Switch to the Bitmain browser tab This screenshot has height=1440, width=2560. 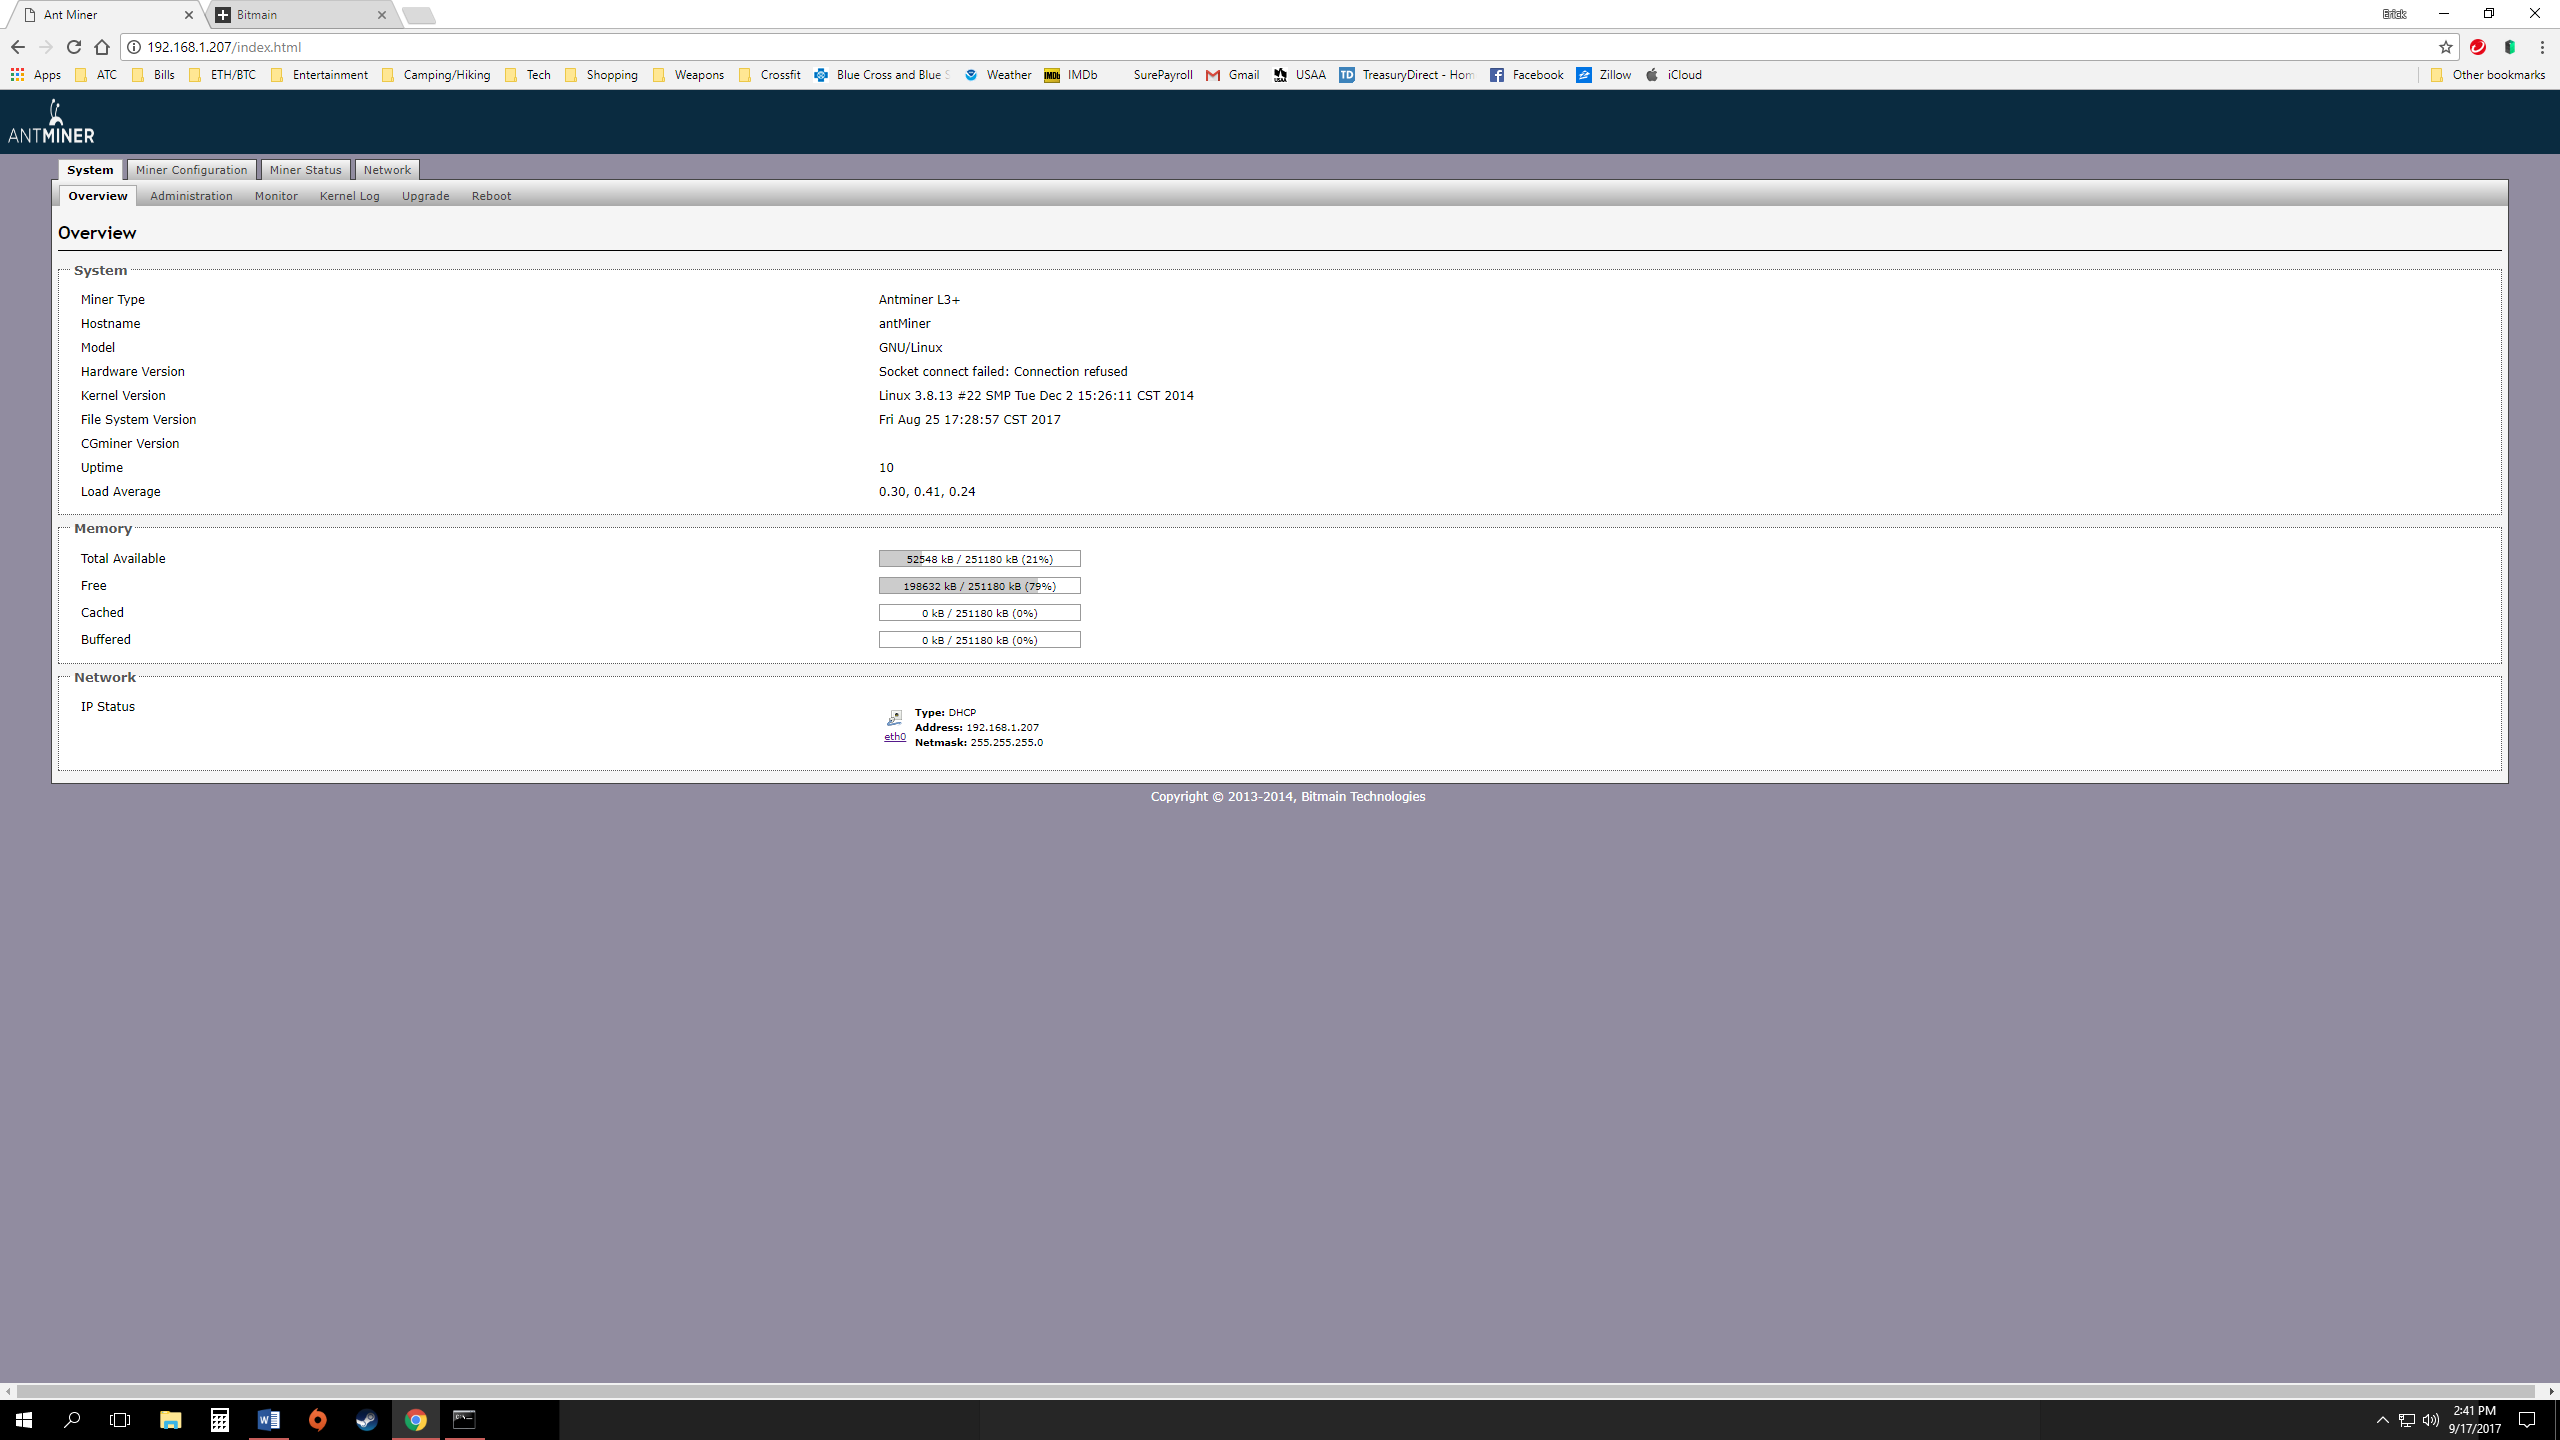click(x=300, y=15)
